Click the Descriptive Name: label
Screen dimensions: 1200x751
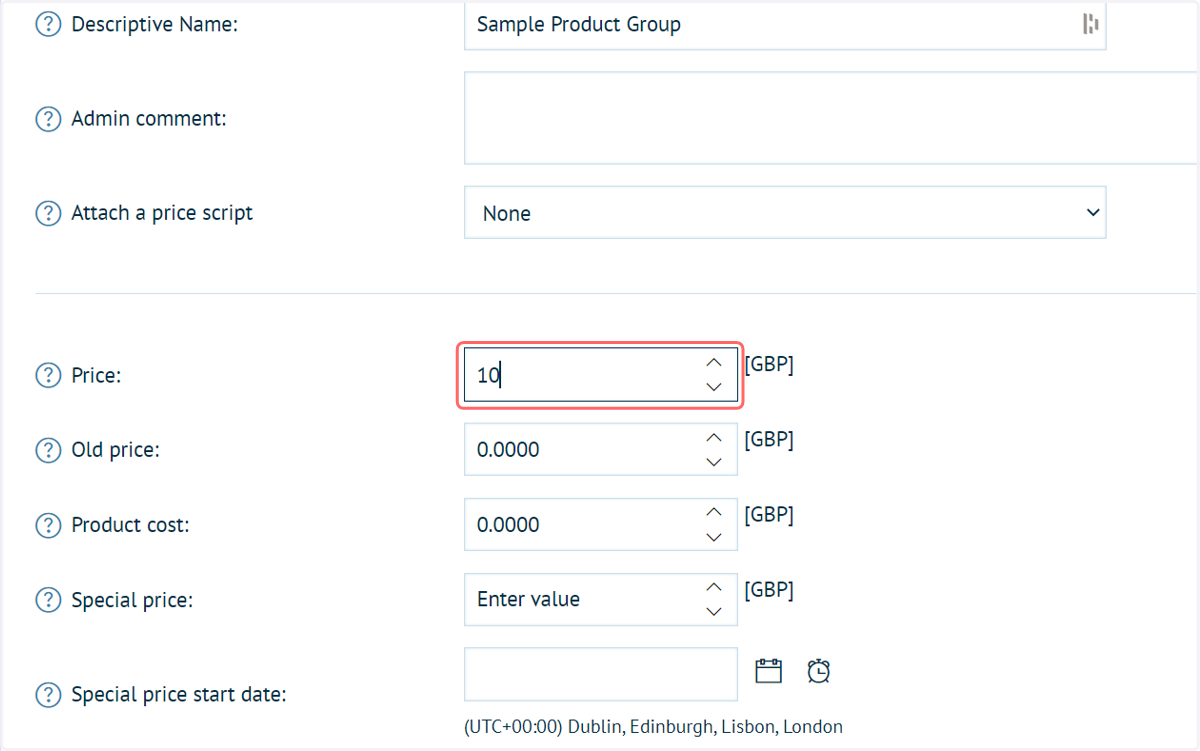point(154,24)
